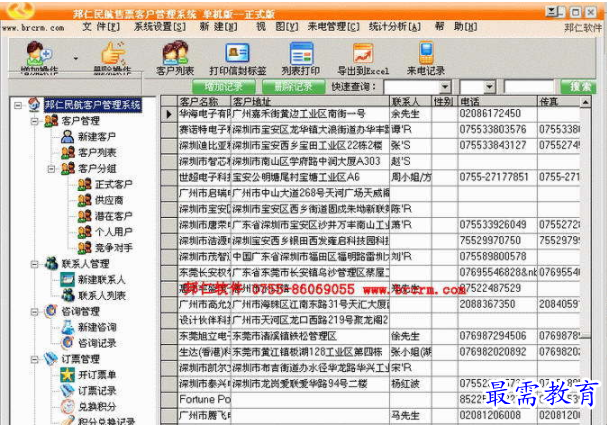Viewport: 607px width, 425px height.
Task: Open 客户列表 in the sidebar tree
Action: [97, 153]
